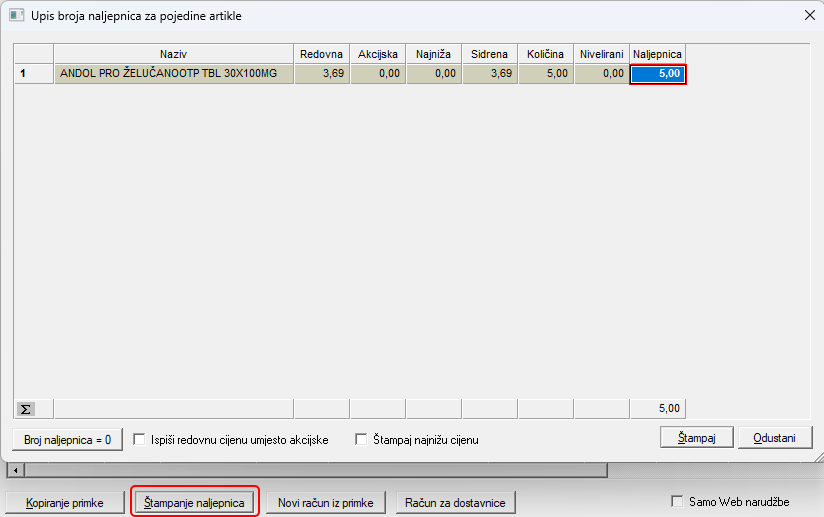The image size is (824, 517).
Task: Close the Upis broja naljepnica dialog
Action: 810,15
